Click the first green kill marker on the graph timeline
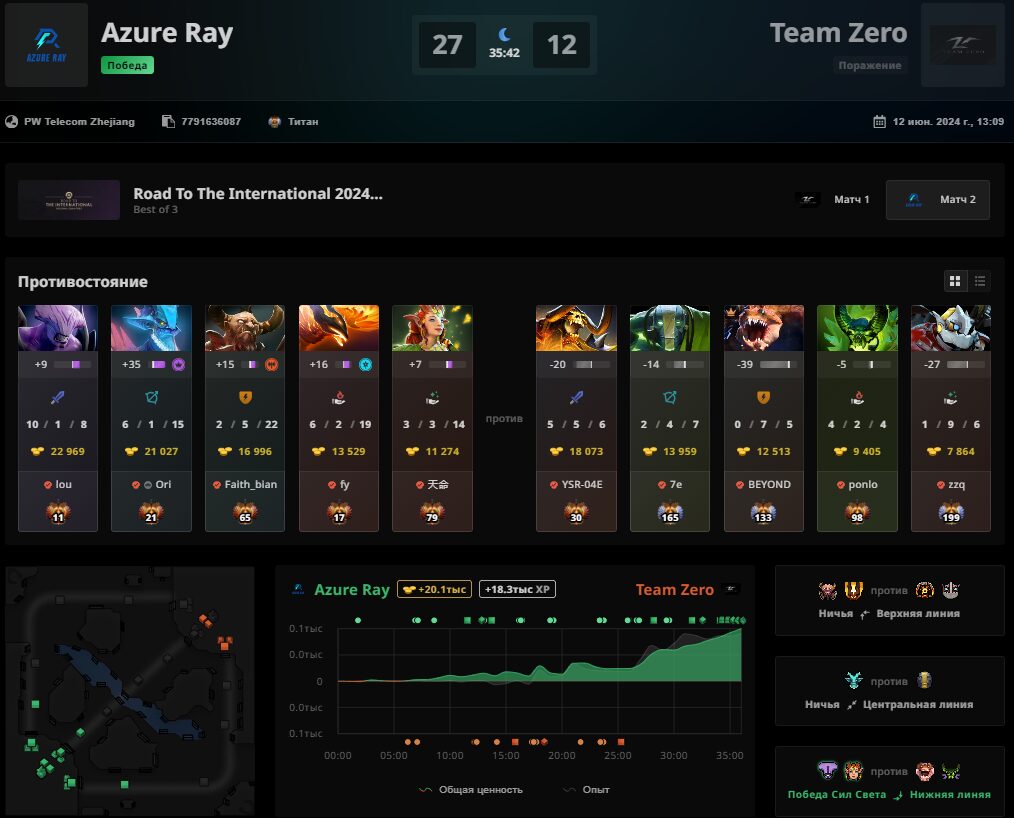The image size is (1014, 818). (x=358, y=620)
